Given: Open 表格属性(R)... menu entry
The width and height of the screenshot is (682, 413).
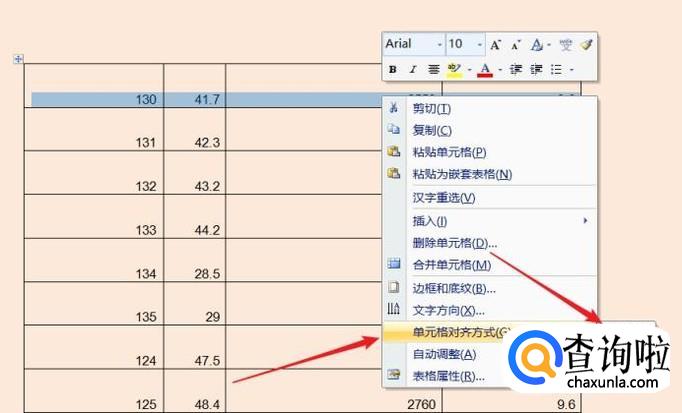Looking at the screenshot, I should tap(448, 376).
